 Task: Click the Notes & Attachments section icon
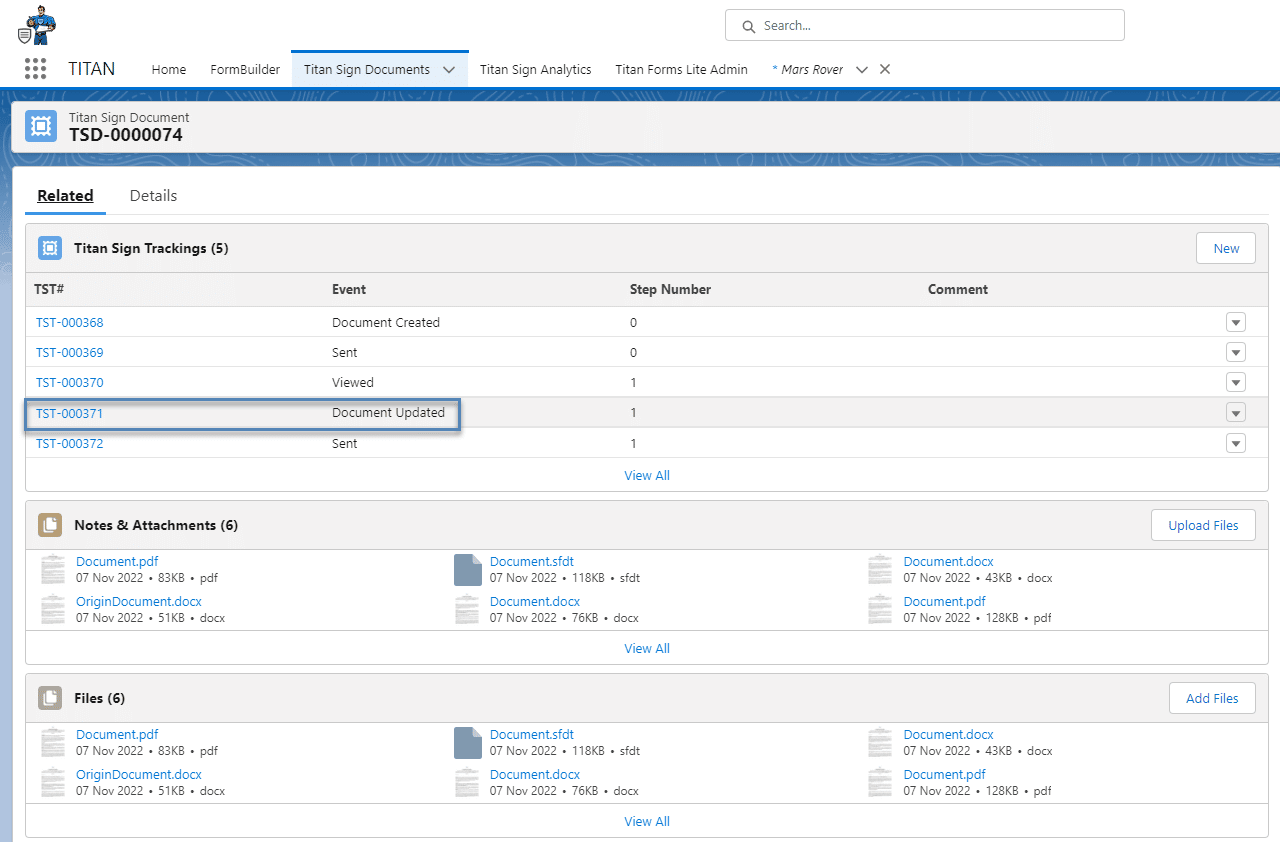50,525
